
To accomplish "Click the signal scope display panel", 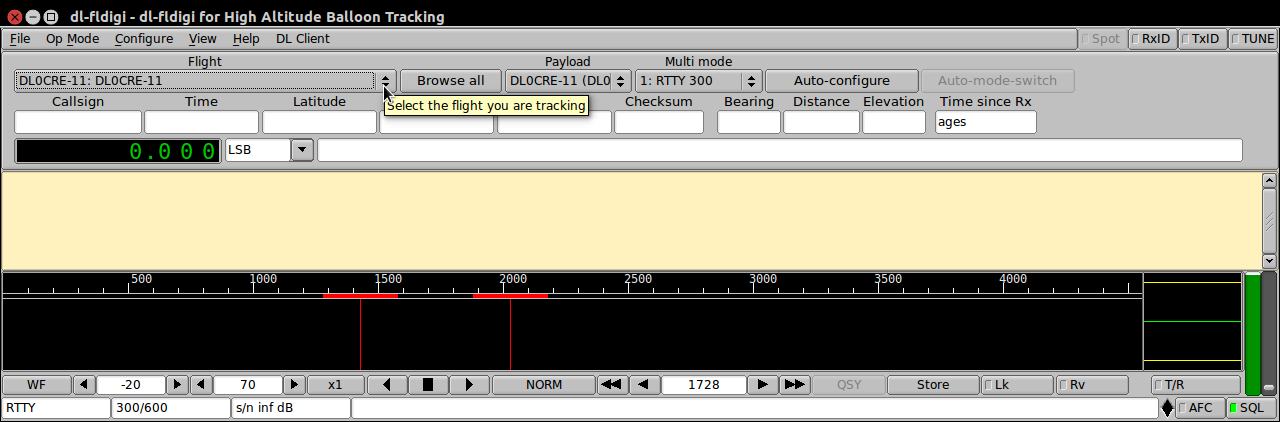I will click(x=1192, y=321).
